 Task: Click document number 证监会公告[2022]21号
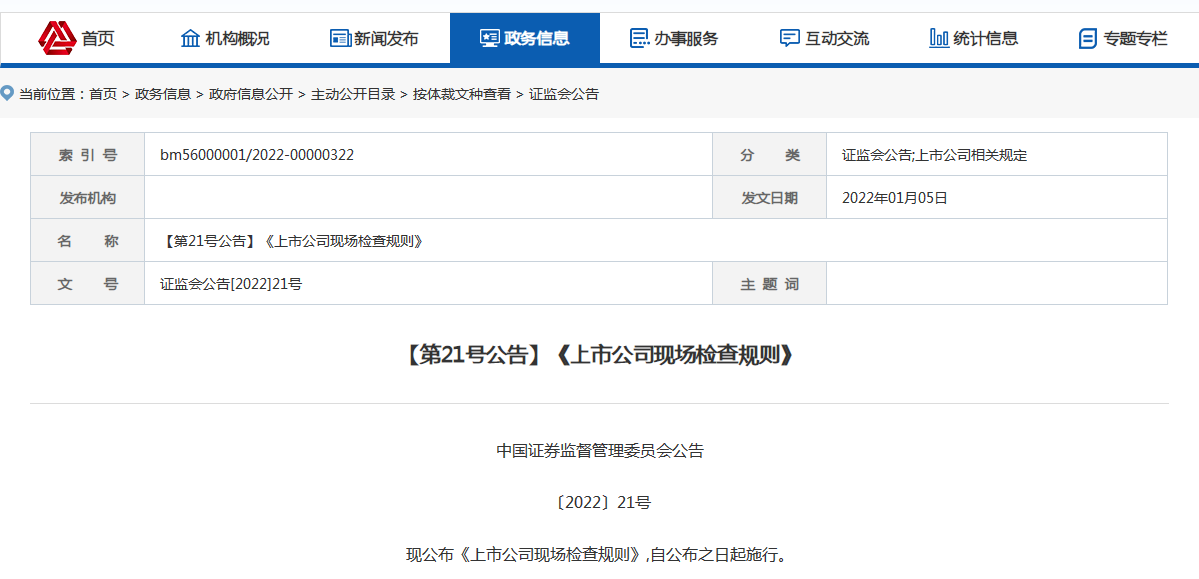point(231,285)
